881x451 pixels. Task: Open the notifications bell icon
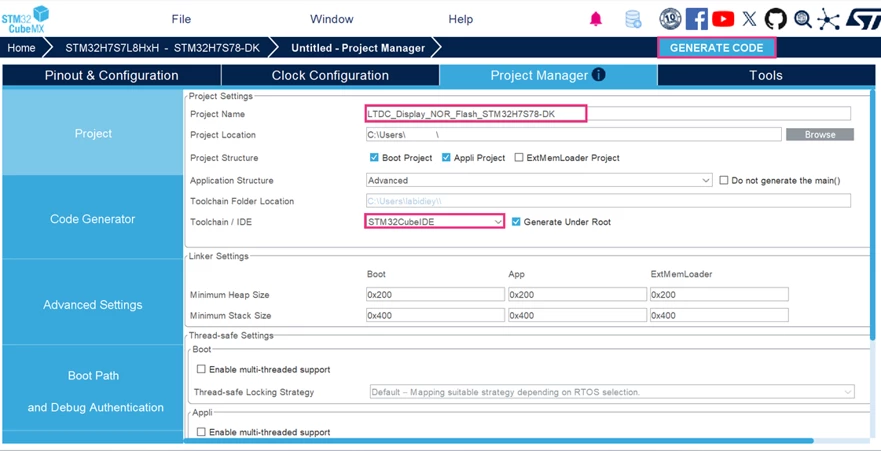click(596, 19)
